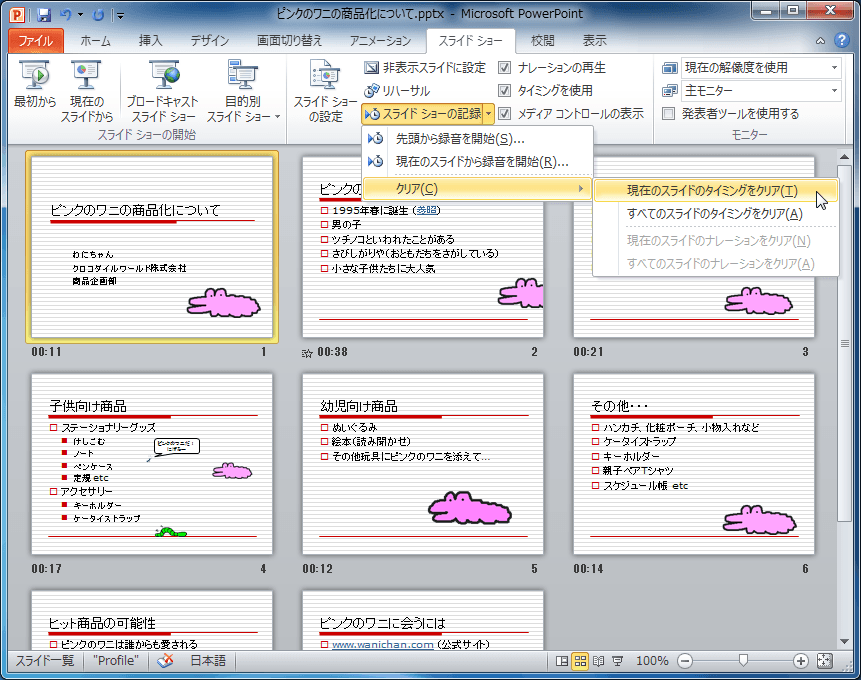This screenshot has width=861, height=680.
Task: Choose すべてのスライドのタイミングをクリア(A)
Action: pyautogui.click(x=715, y=214)
